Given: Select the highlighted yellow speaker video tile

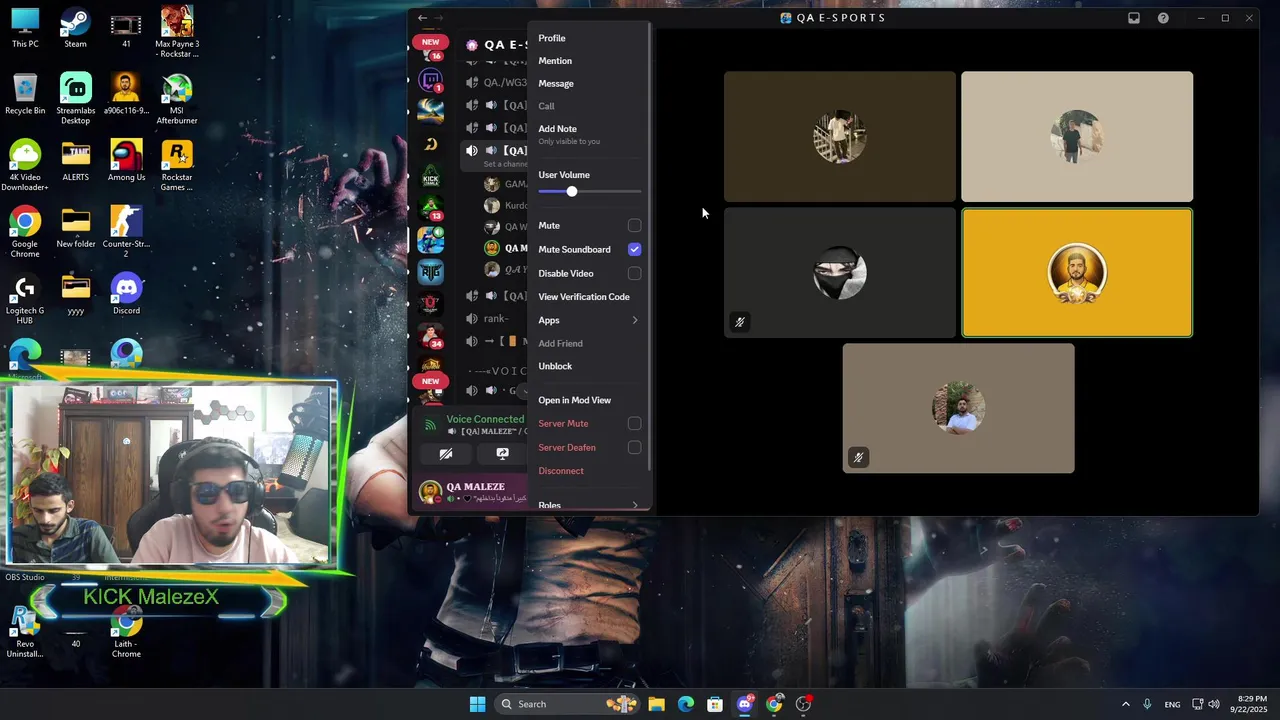Looking at the screenshot, I should [1077, 273].
